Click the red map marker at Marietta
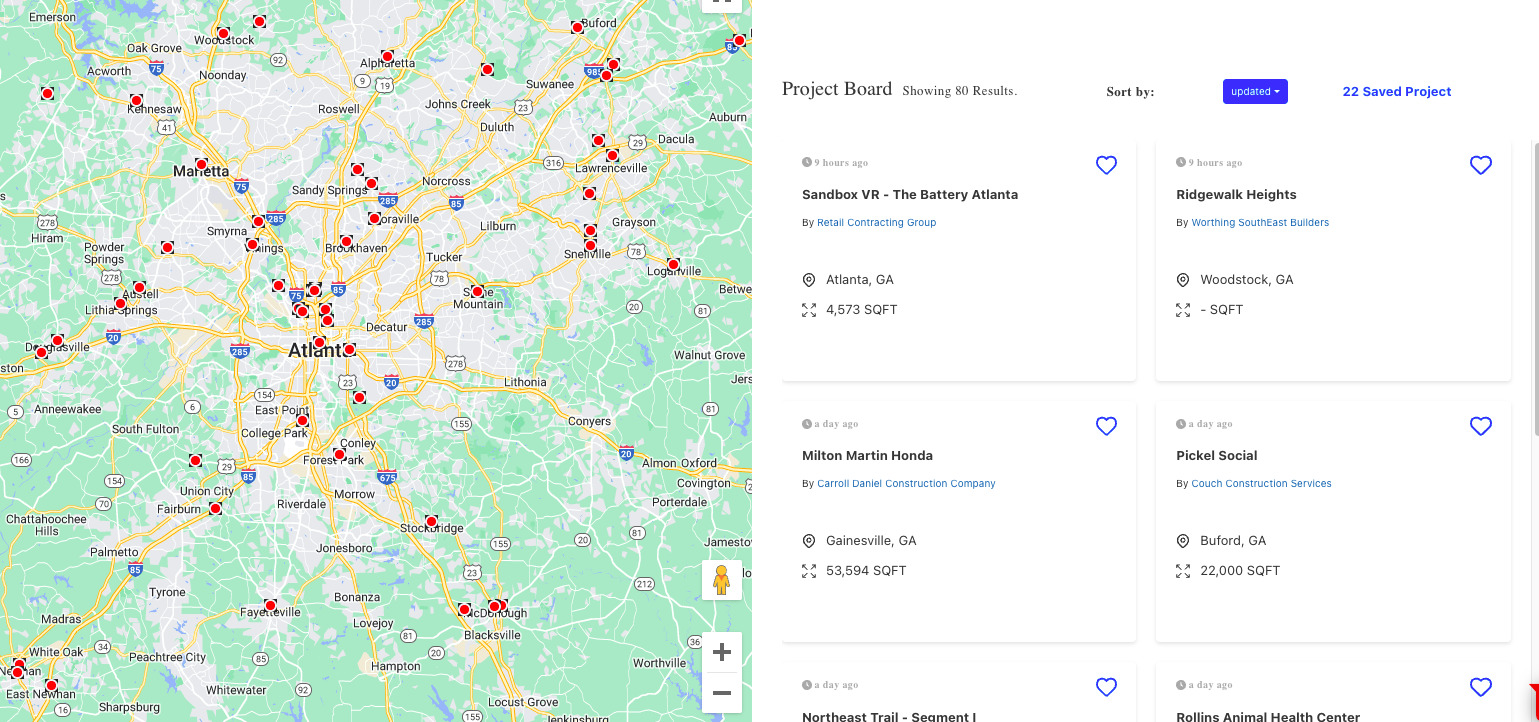The image size is (1539, 722). [201, 165]
